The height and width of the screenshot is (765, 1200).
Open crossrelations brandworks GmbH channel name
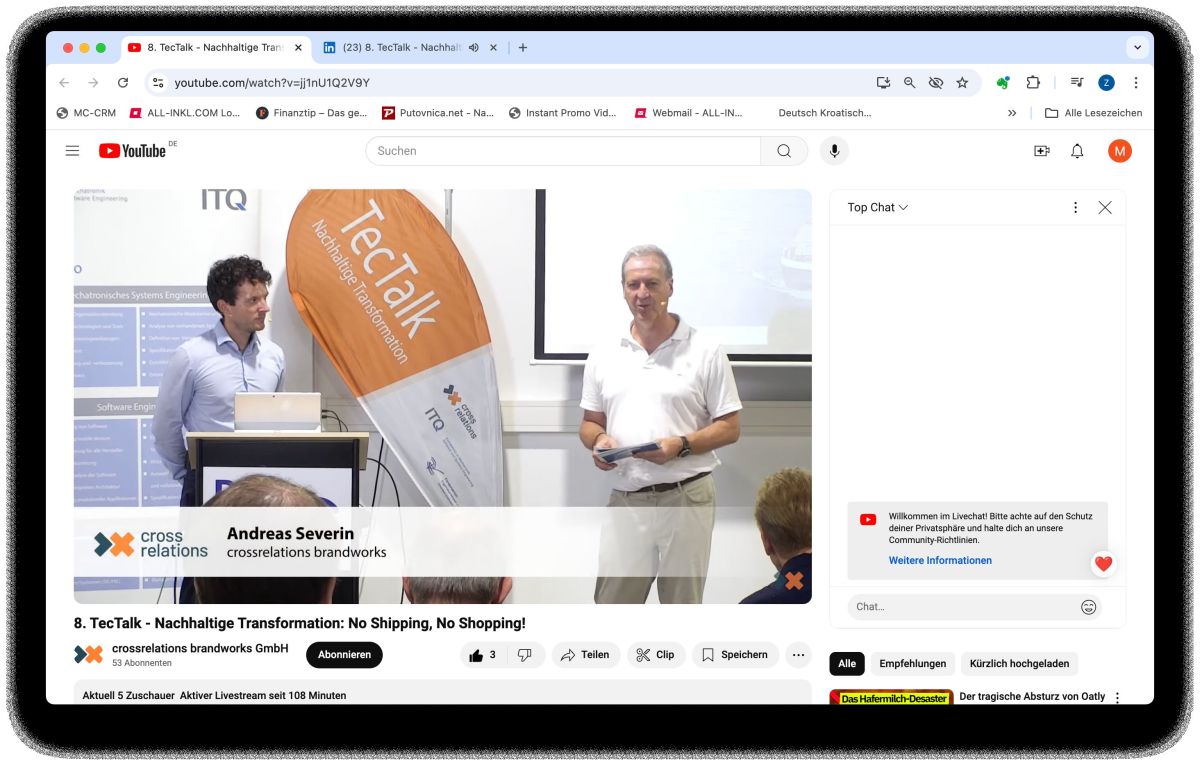[x=200, y=648]
